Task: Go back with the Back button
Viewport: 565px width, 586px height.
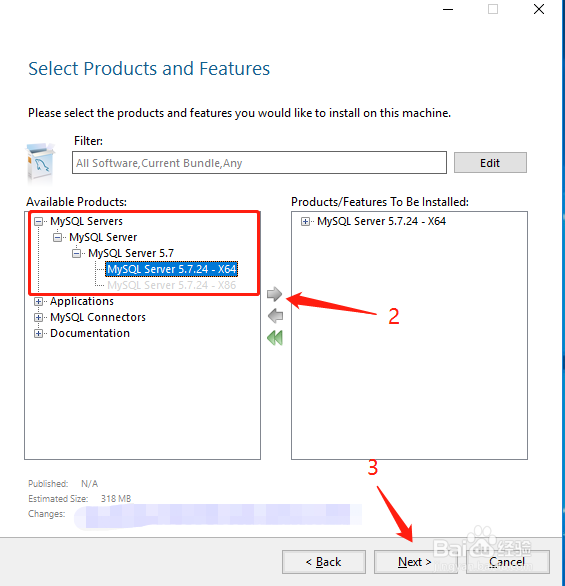Action: click(x=324, y=562)
